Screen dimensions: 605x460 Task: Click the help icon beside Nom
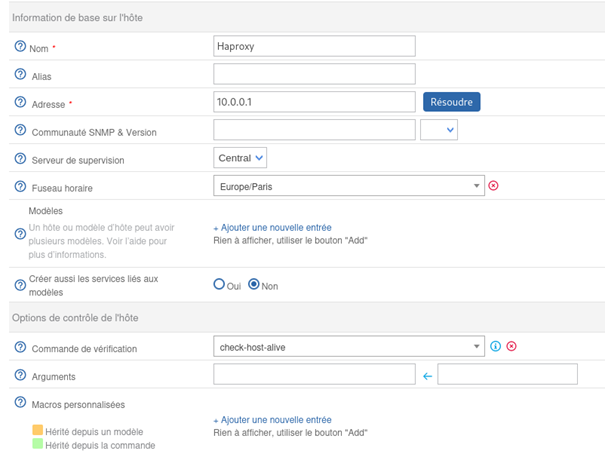(20, 47)
